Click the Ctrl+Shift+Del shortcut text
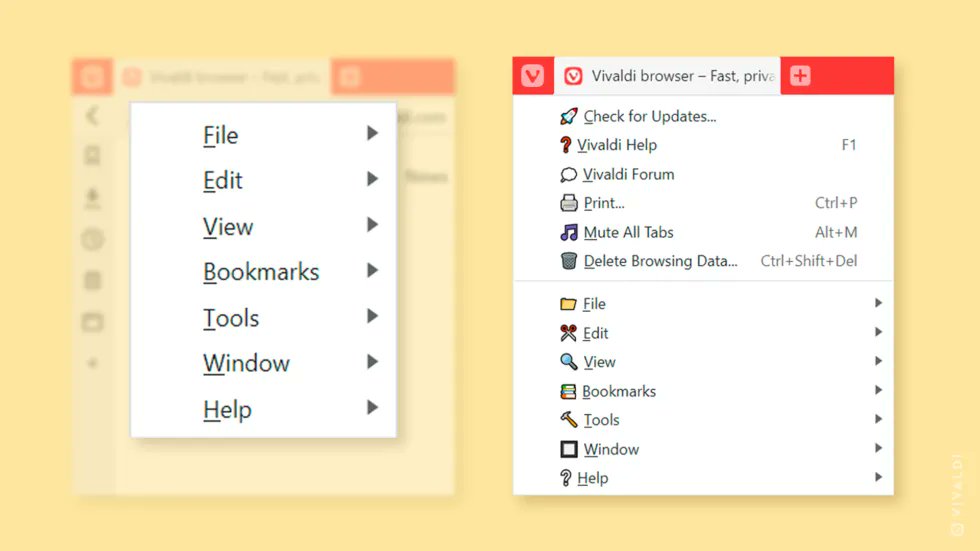Viewport: 980px width, 551px height. 809,261
